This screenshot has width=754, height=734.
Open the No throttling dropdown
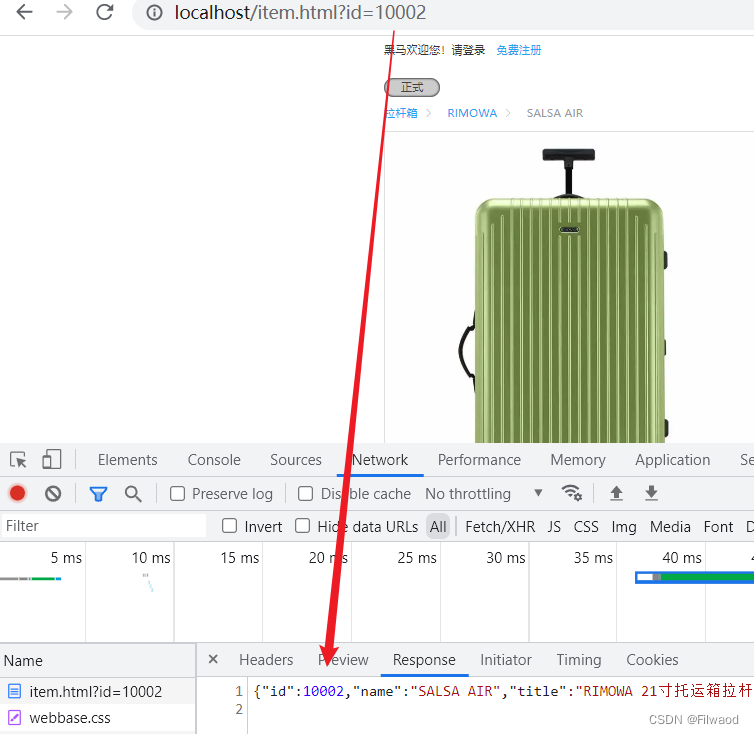[x=484, y=494]
